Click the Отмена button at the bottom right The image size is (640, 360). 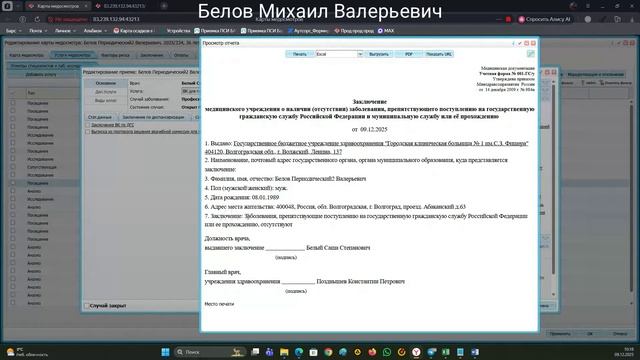pyautogui.click(x=620, y=333)
